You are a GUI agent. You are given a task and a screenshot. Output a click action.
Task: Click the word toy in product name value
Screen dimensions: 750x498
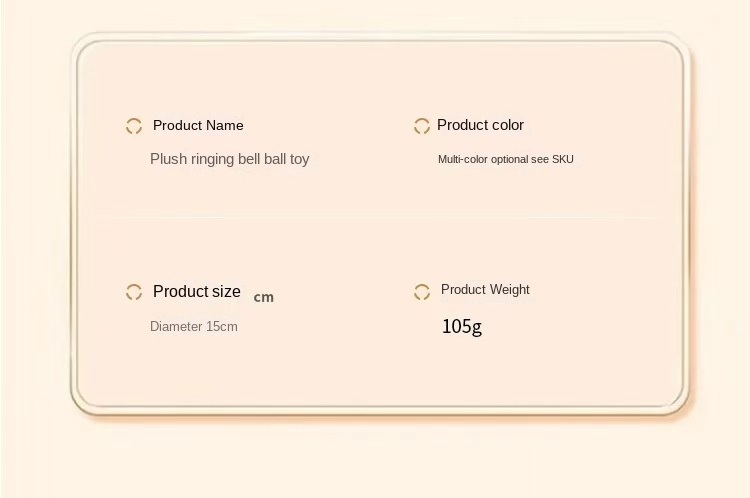coord(299,159)
